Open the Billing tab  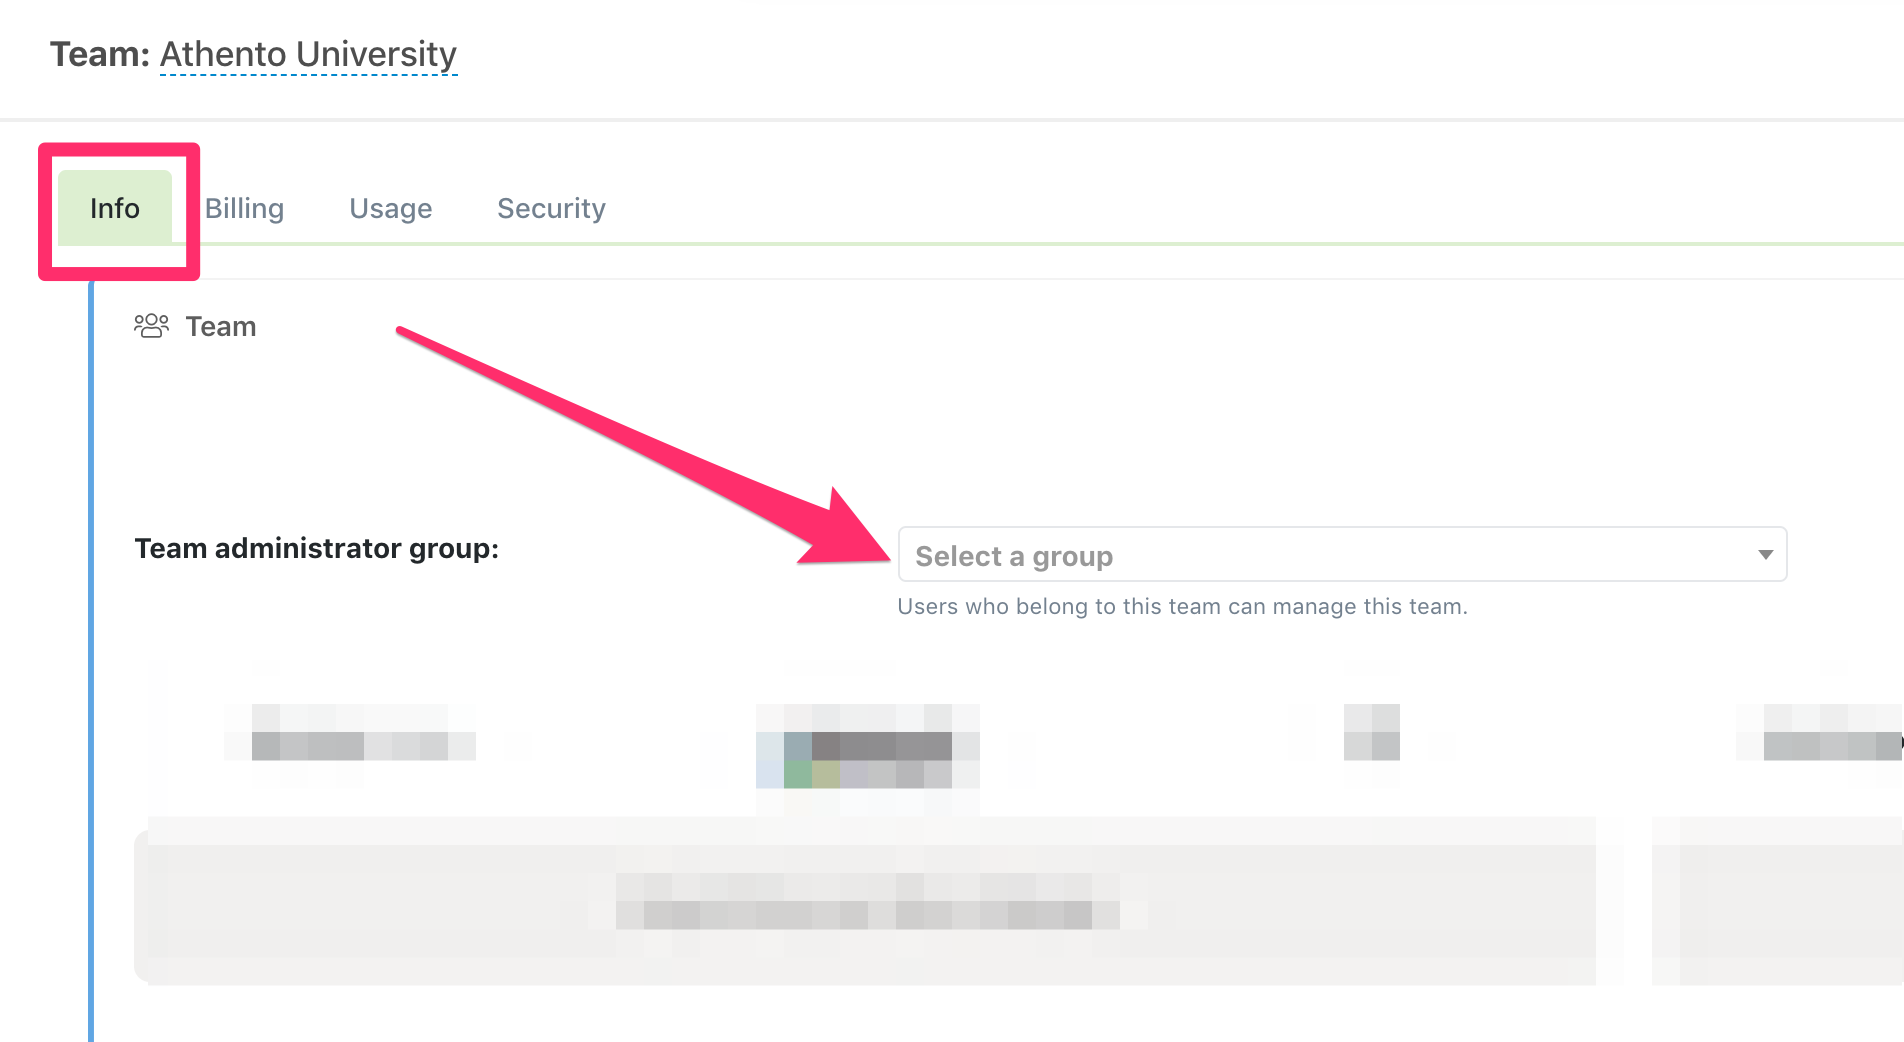[x=244, y=208]
